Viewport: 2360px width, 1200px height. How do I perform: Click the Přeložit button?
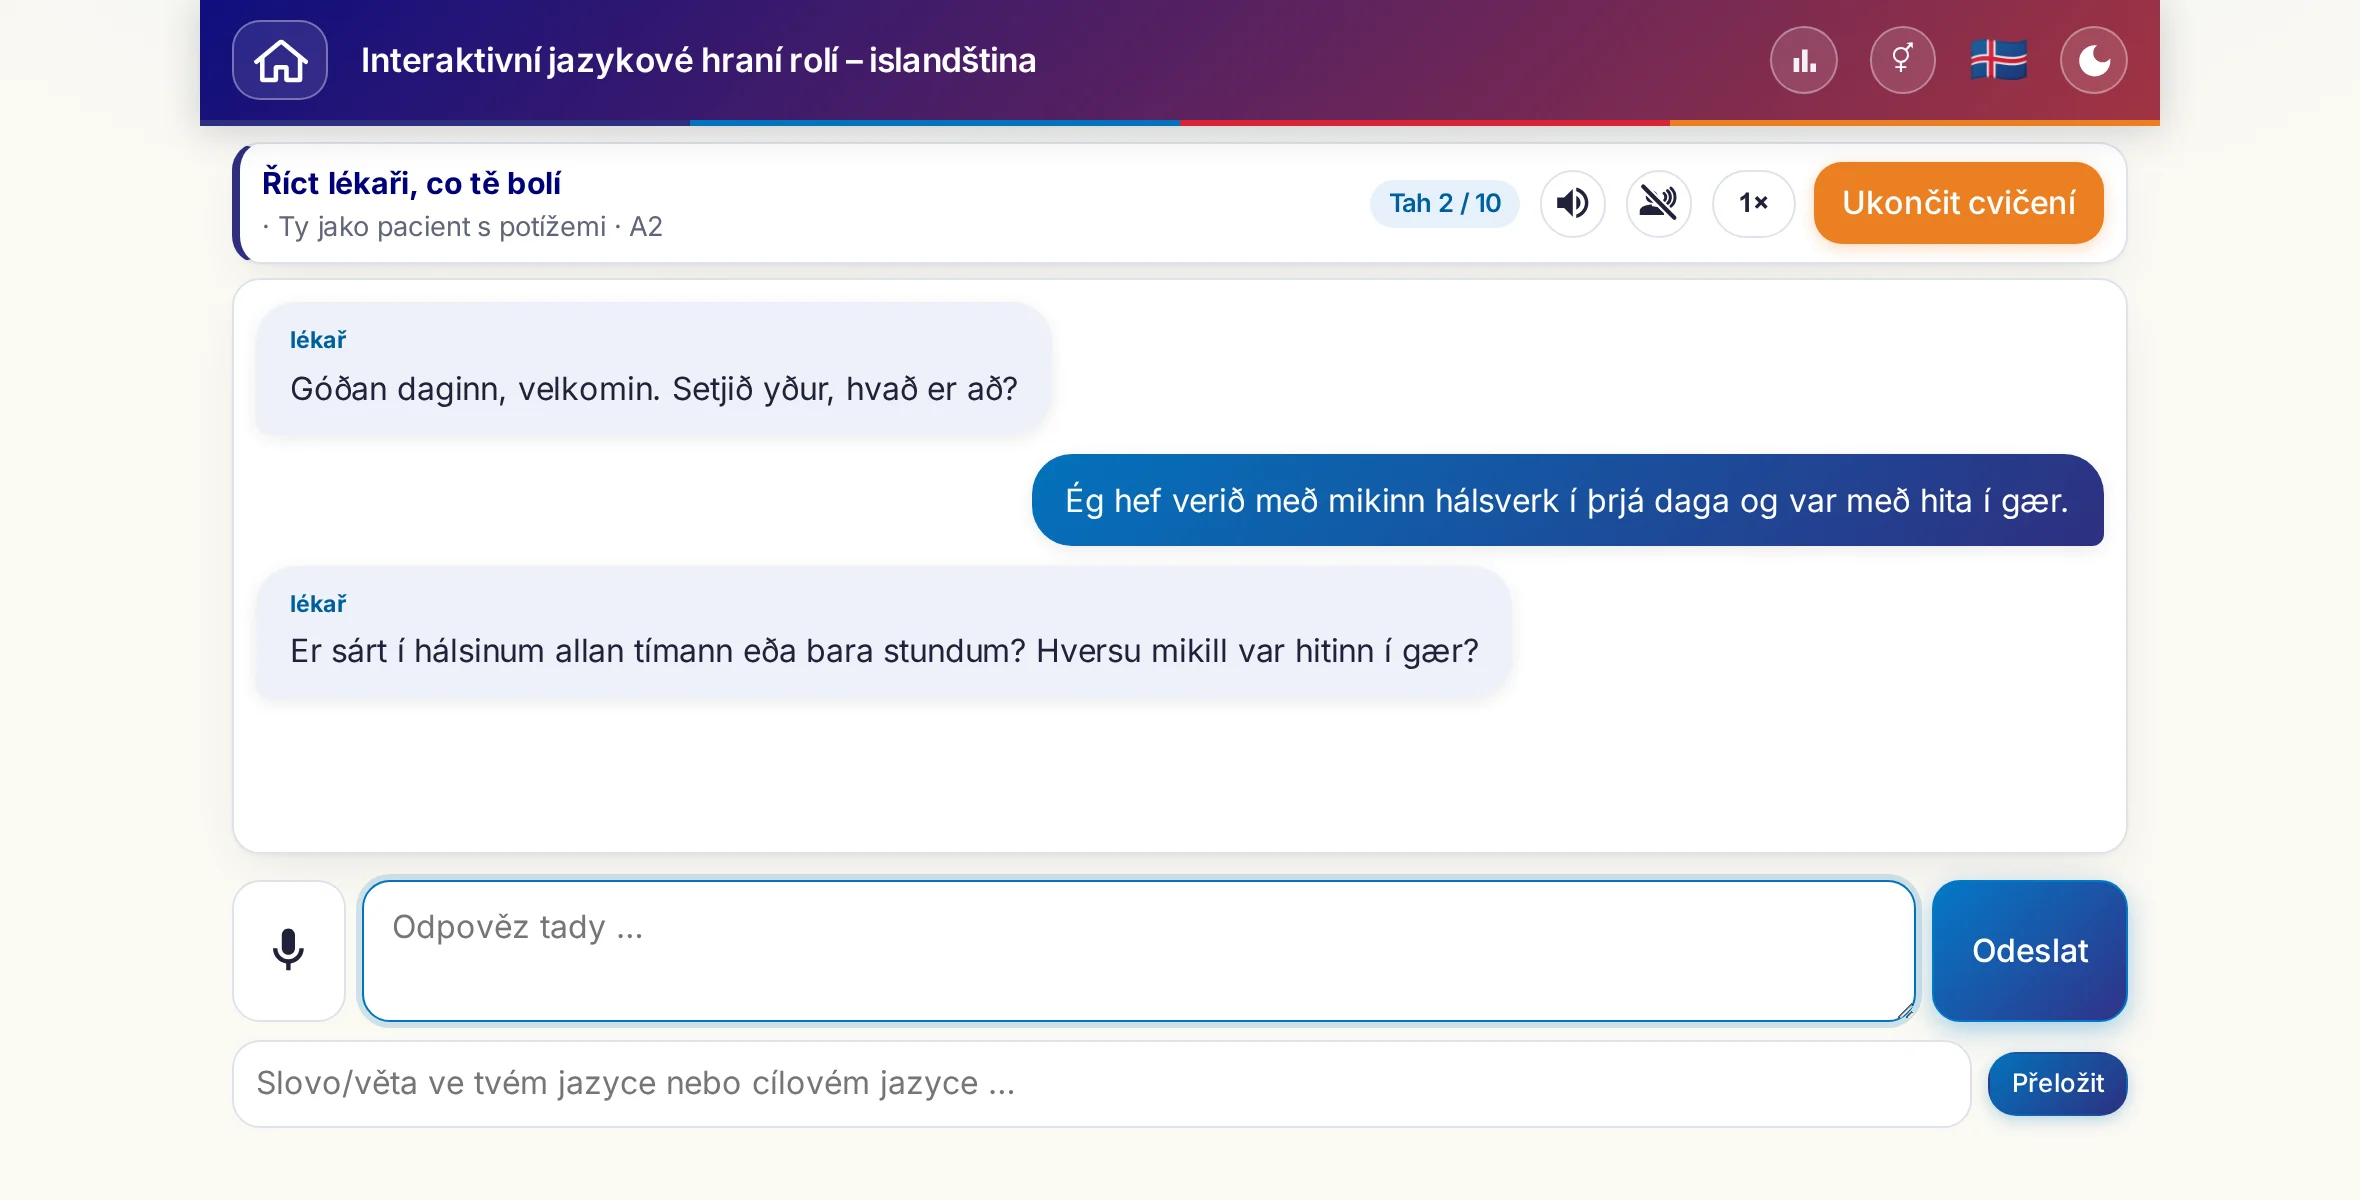(2058, 1083)
